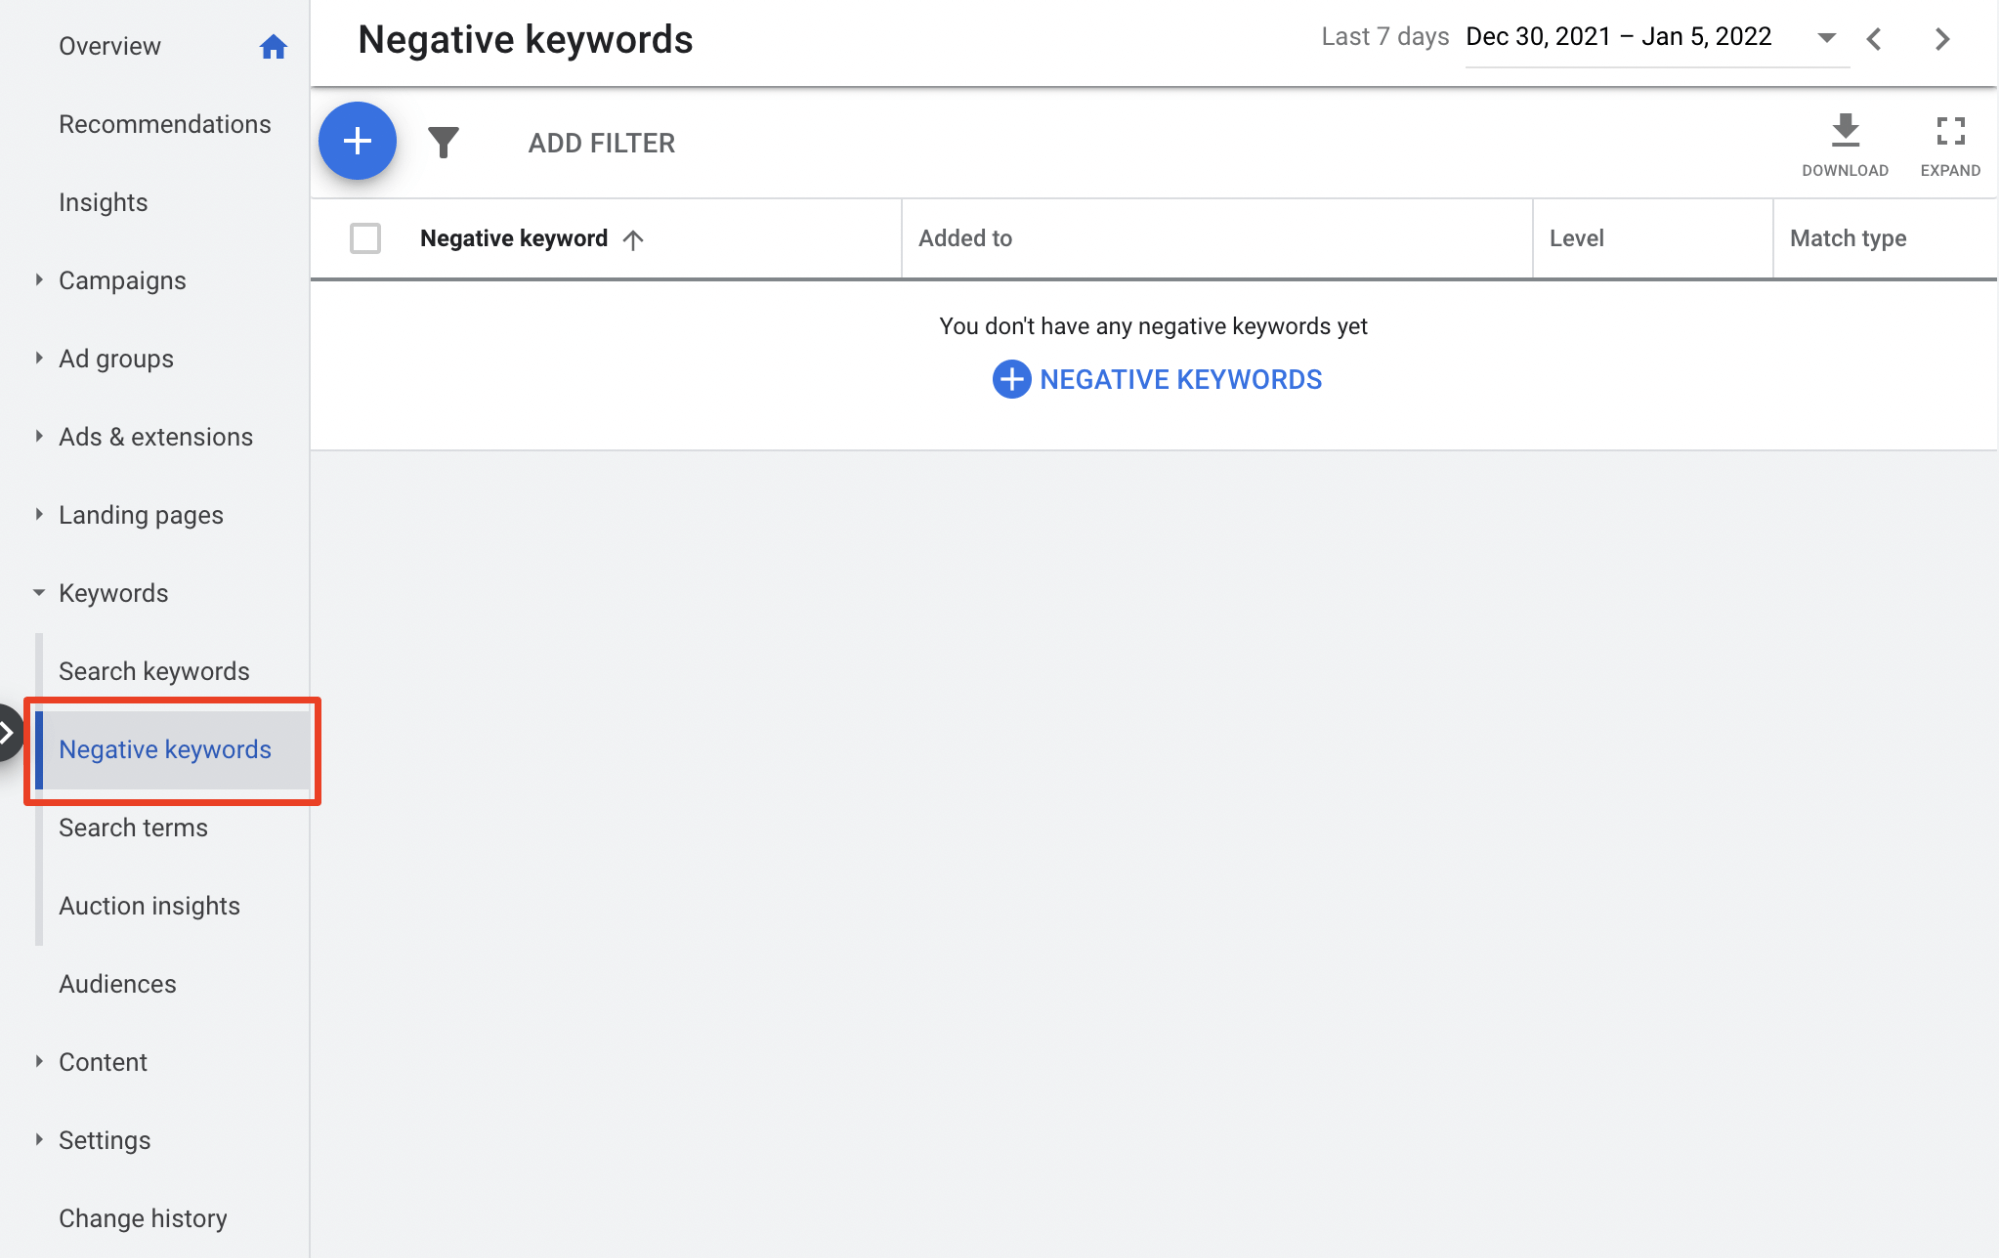Open Search terms page
Image resolution: width=1999 pixels, height=1259 pixels.
pyautogui.click(x=133, y=827)
